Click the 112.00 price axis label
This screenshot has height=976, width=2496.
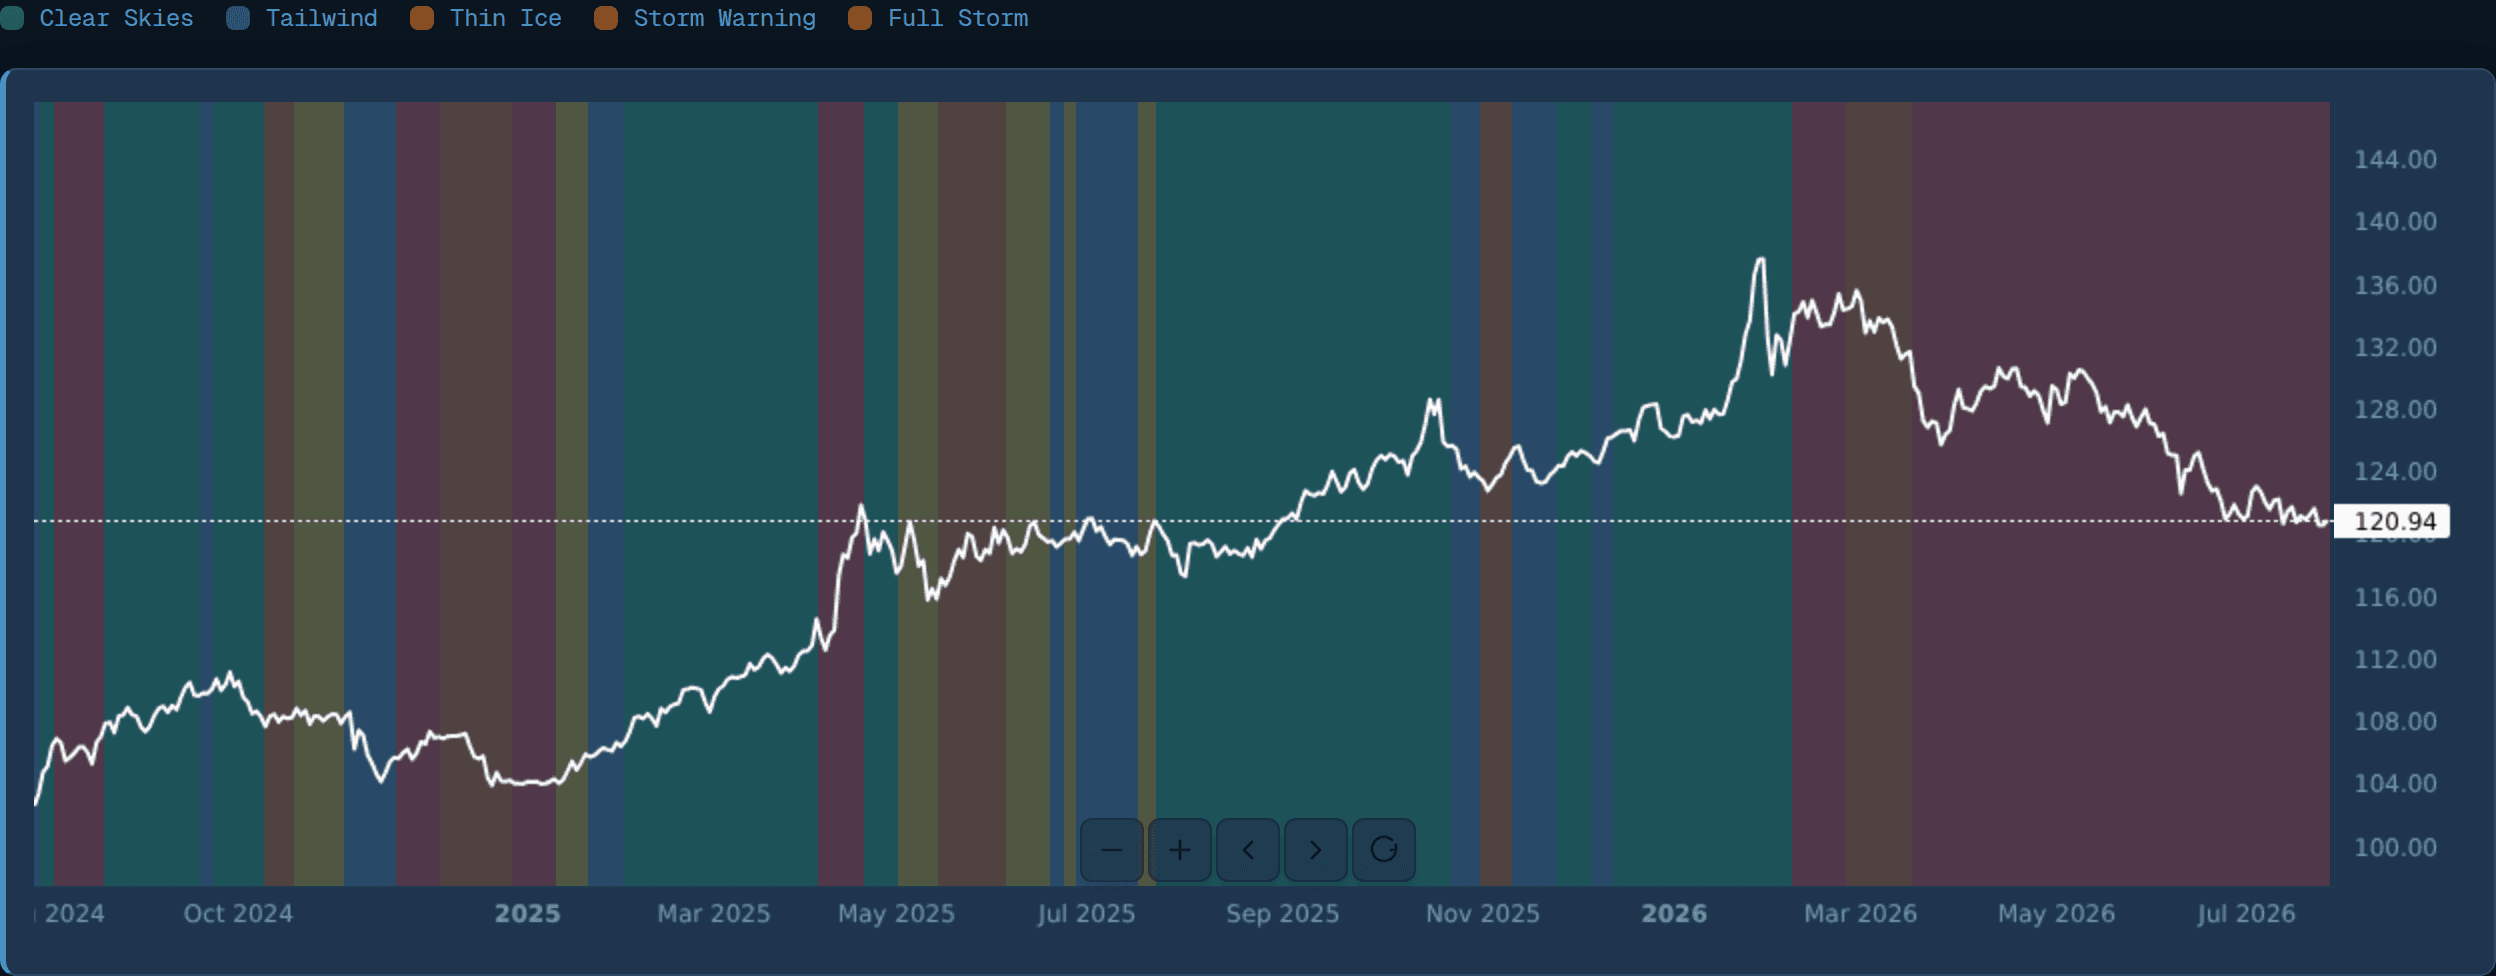pyautogui.click(x=2395, y=660)
